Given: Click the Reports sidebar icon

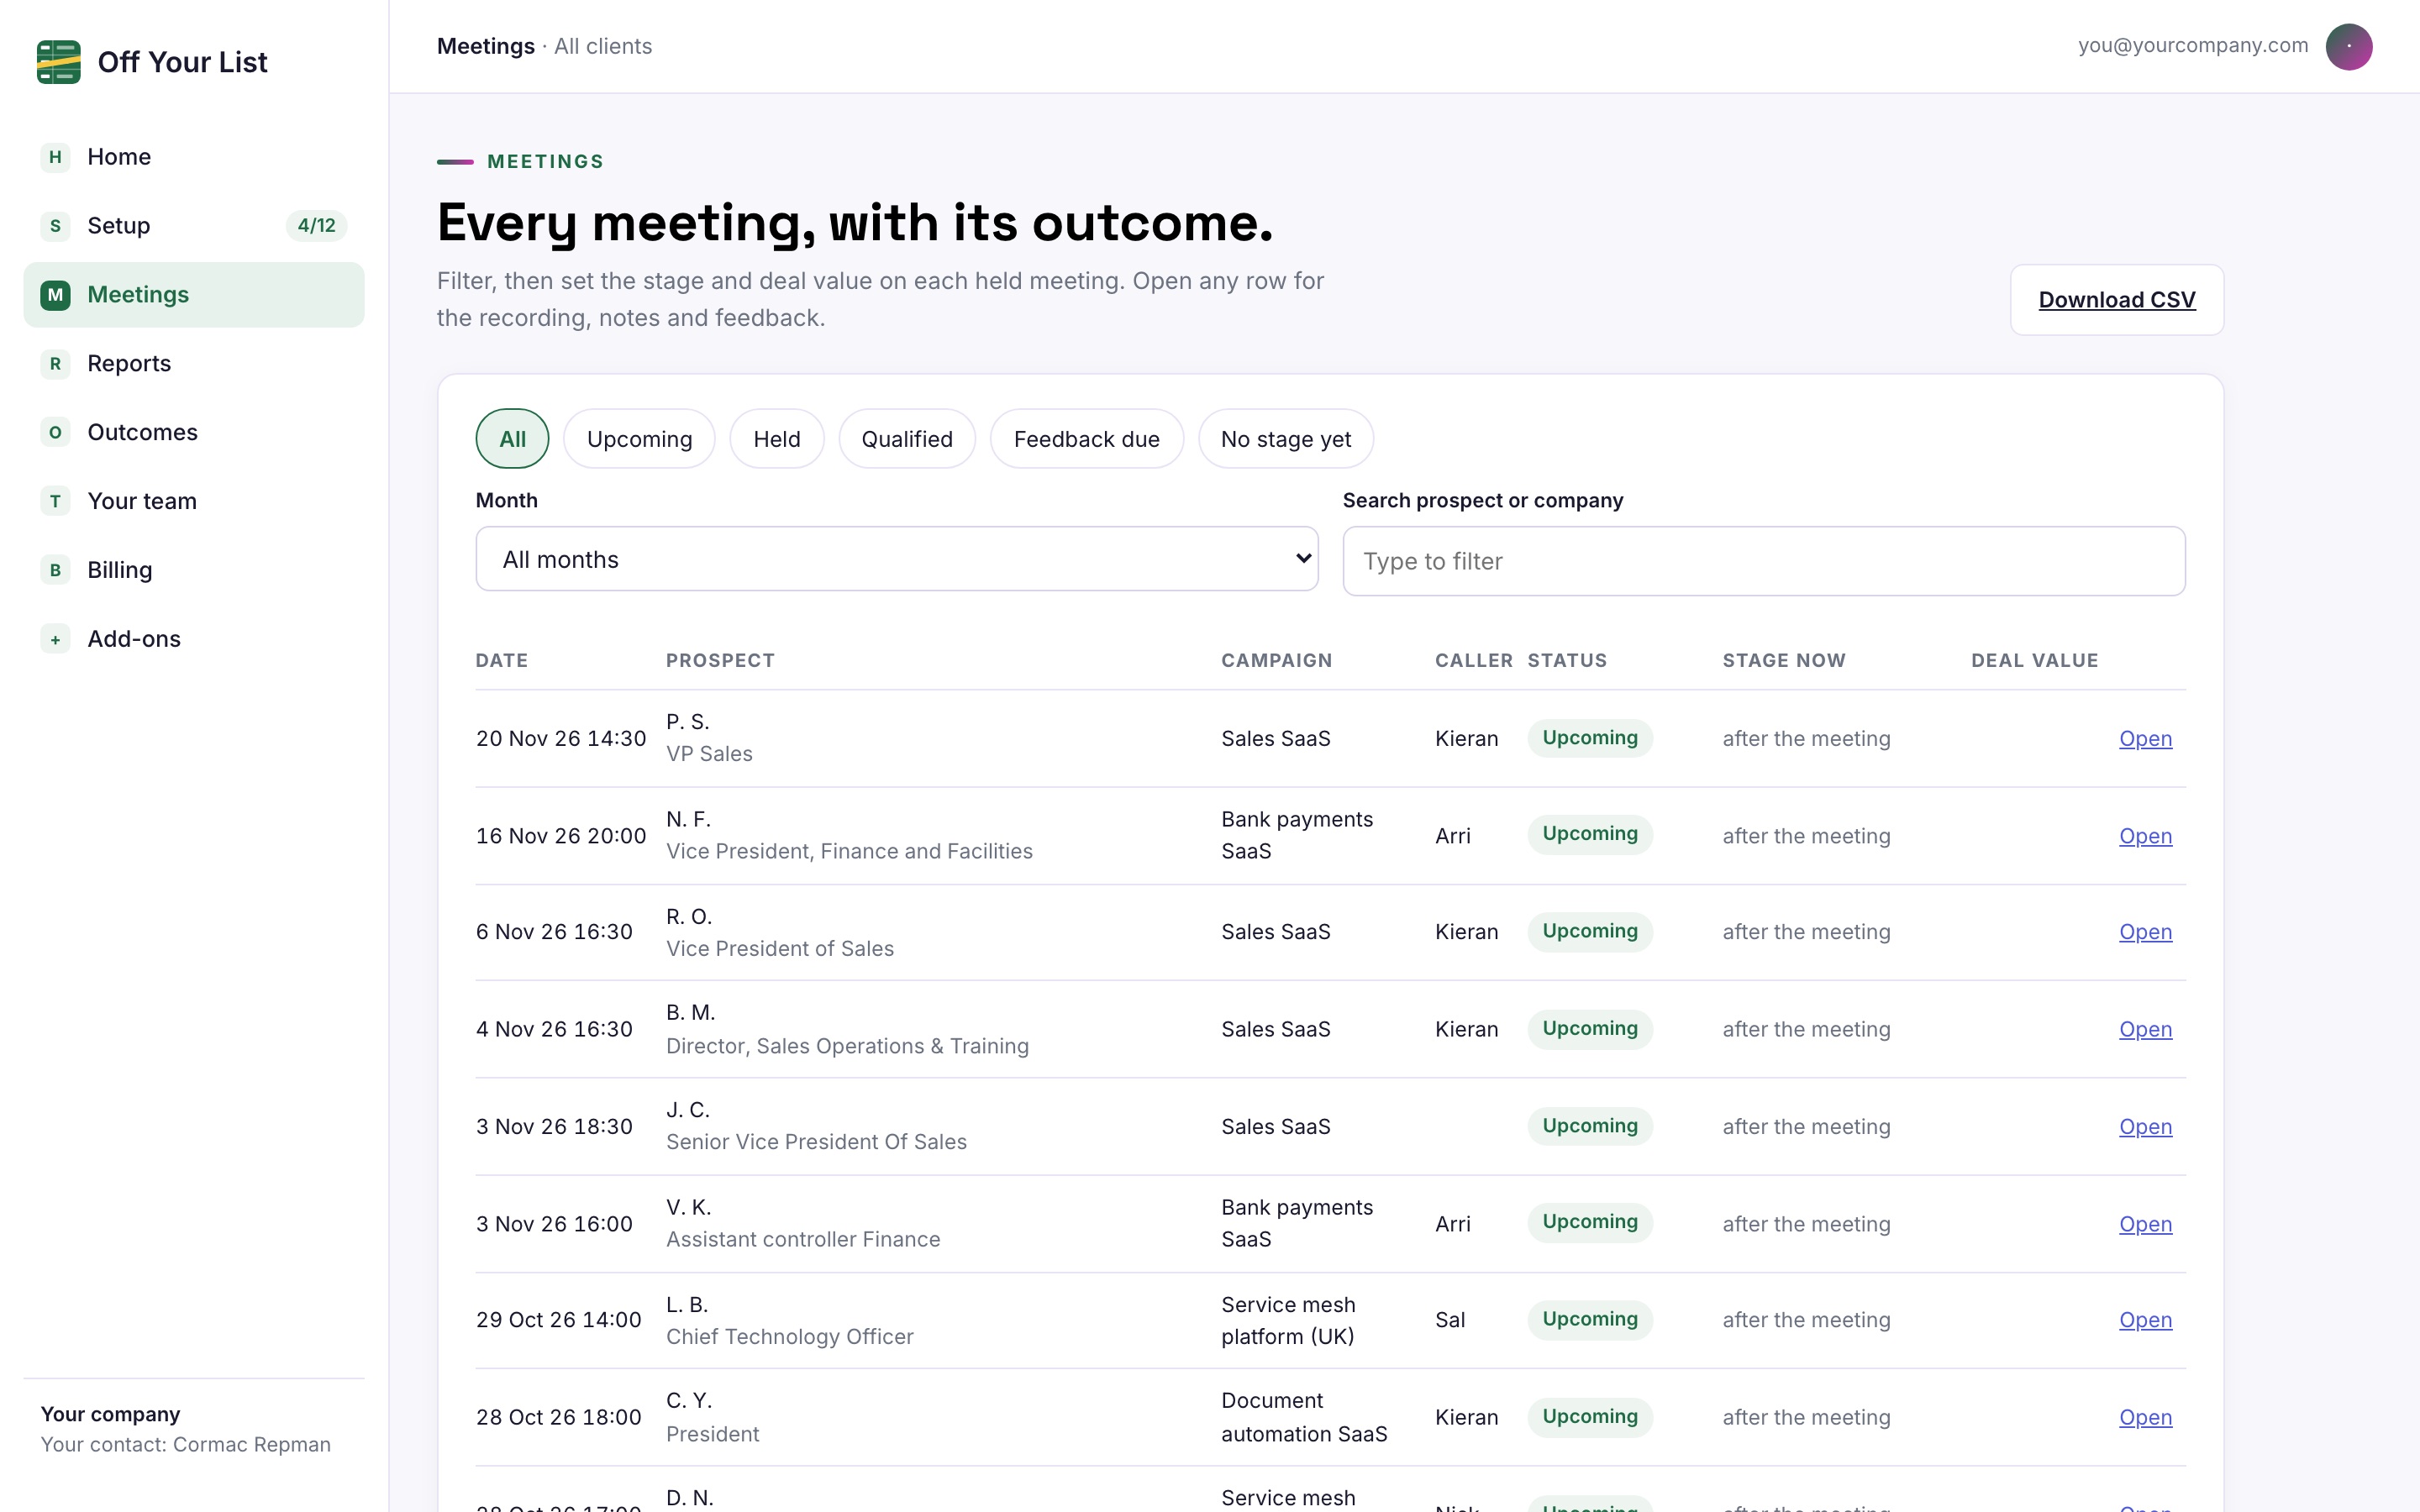Looking at the screenshot, I should [x=55, y=364].
